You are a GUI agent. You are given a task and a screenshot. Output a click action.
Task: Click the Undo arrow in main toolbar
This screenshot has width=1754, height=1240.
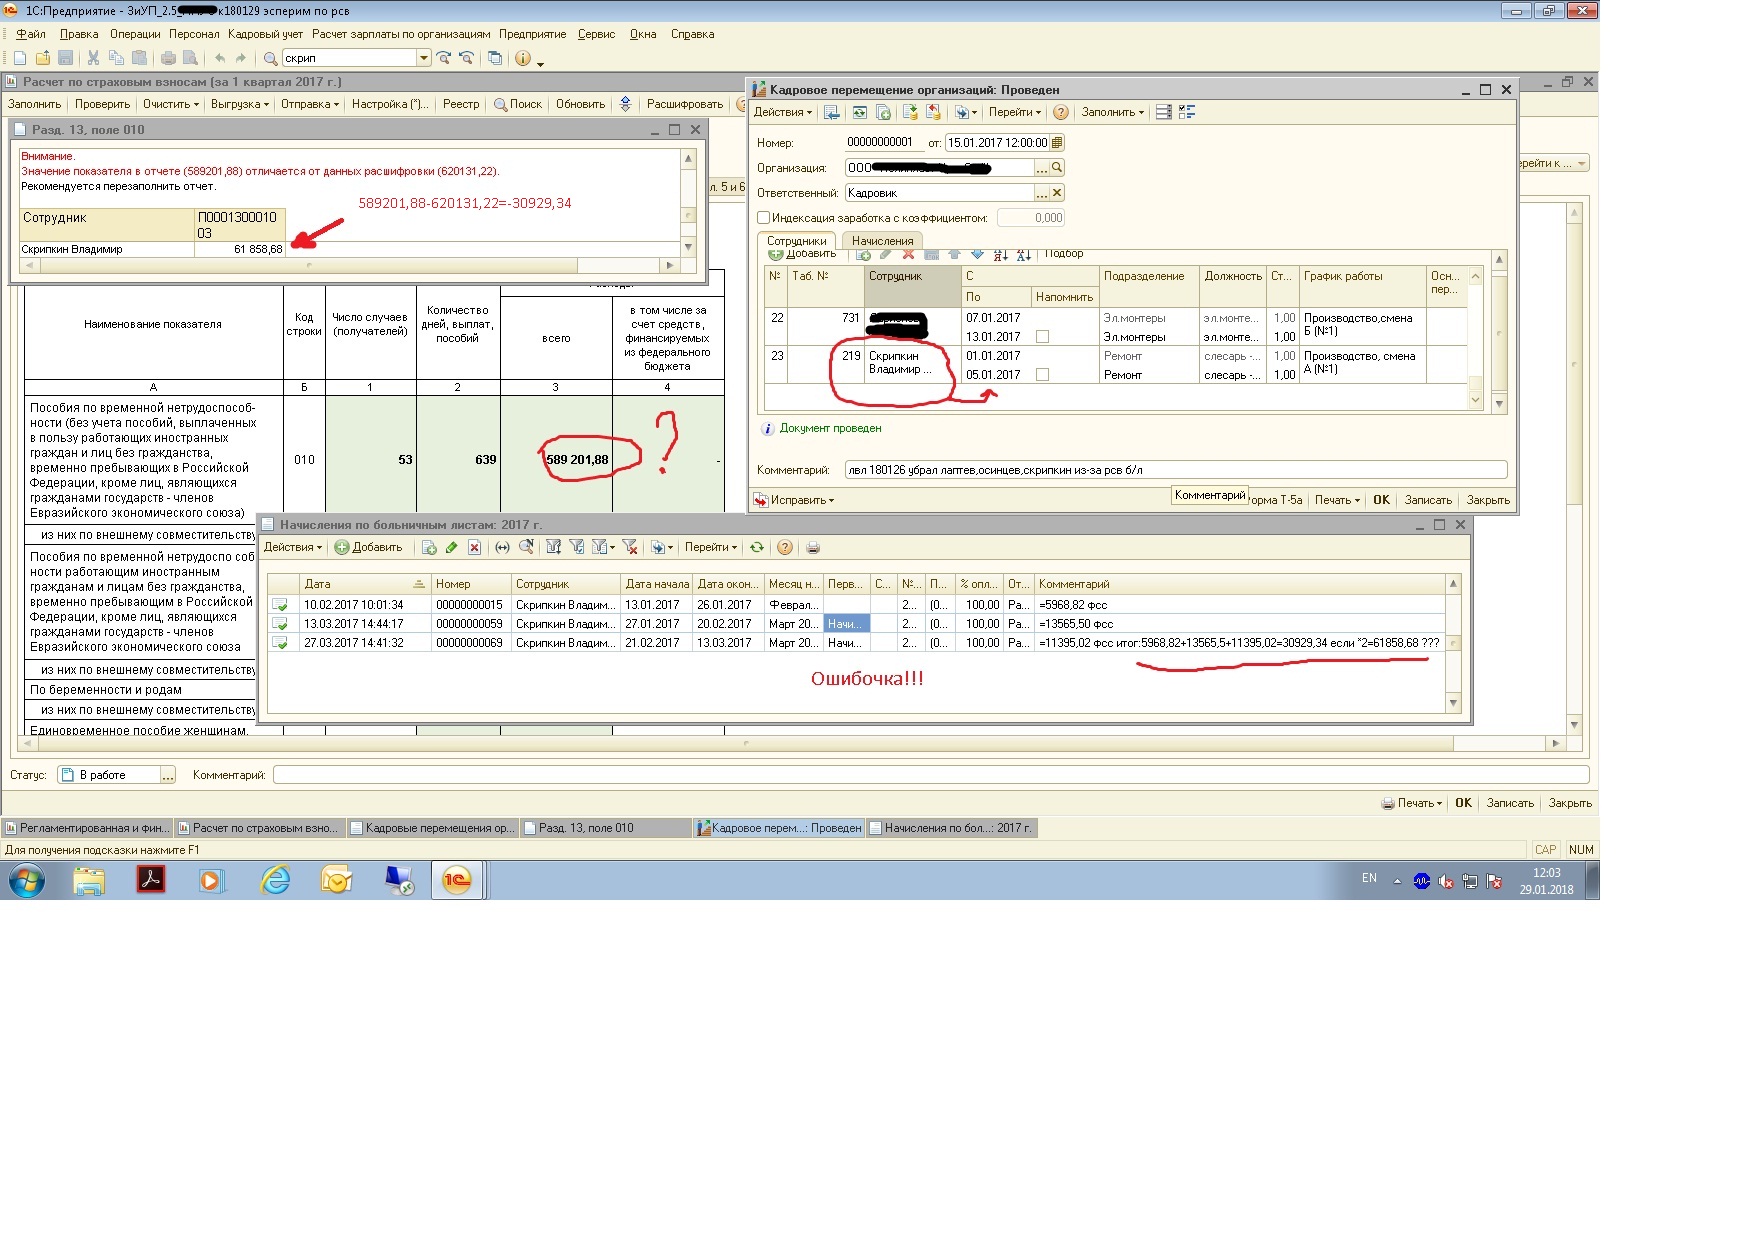click(x=220, y=58)
